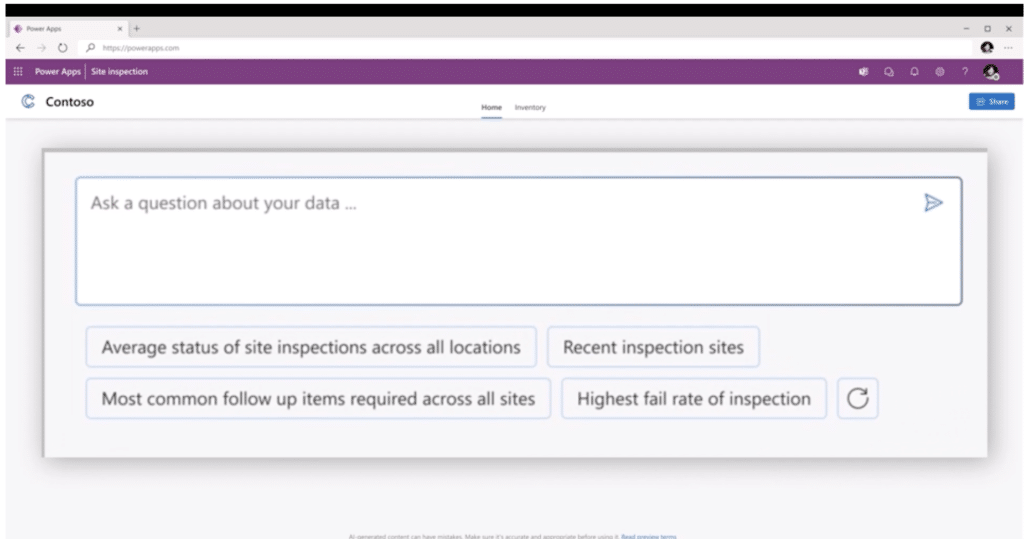Refresh the suggested question prompts
The height and width of the screenshot is (539, 1024).
coord(857,399)
